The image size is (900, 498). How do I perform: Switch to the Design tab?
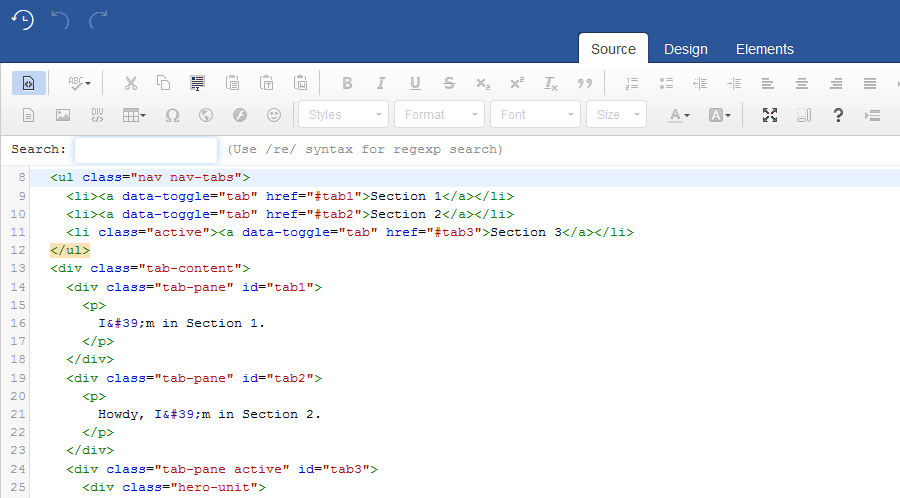[x=685, y=49]
